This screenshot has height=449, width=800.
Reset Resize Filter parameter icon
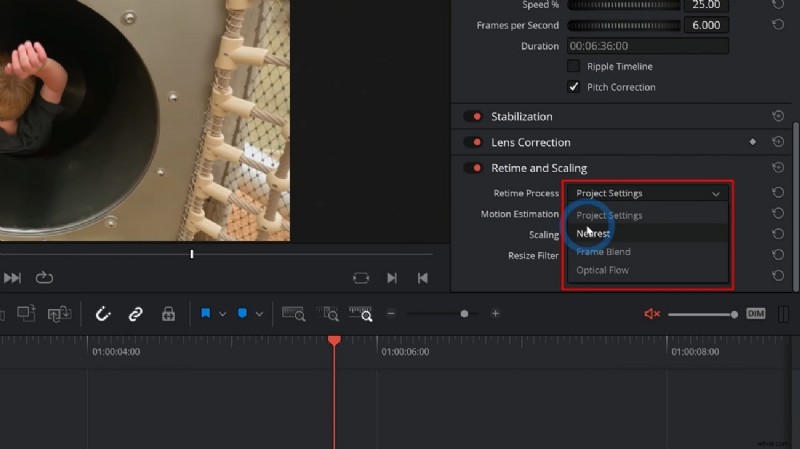tap(778, 255)
